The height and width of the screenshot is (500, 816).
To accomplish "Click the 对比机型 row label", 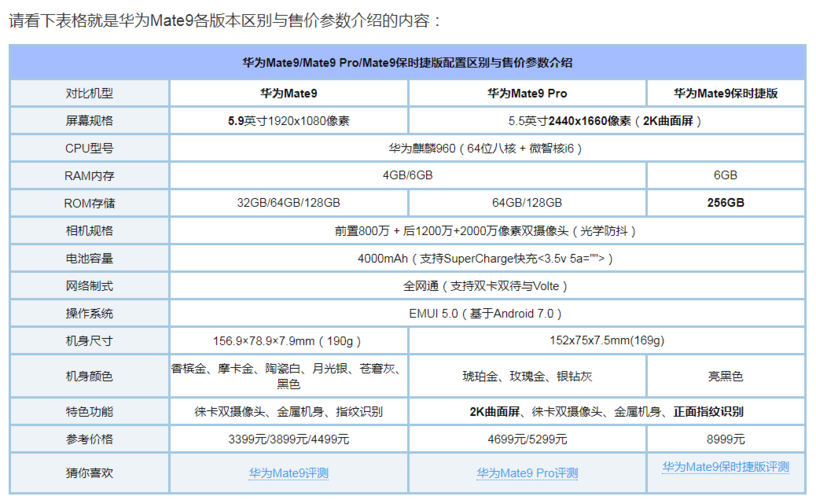I will (90, 93).
